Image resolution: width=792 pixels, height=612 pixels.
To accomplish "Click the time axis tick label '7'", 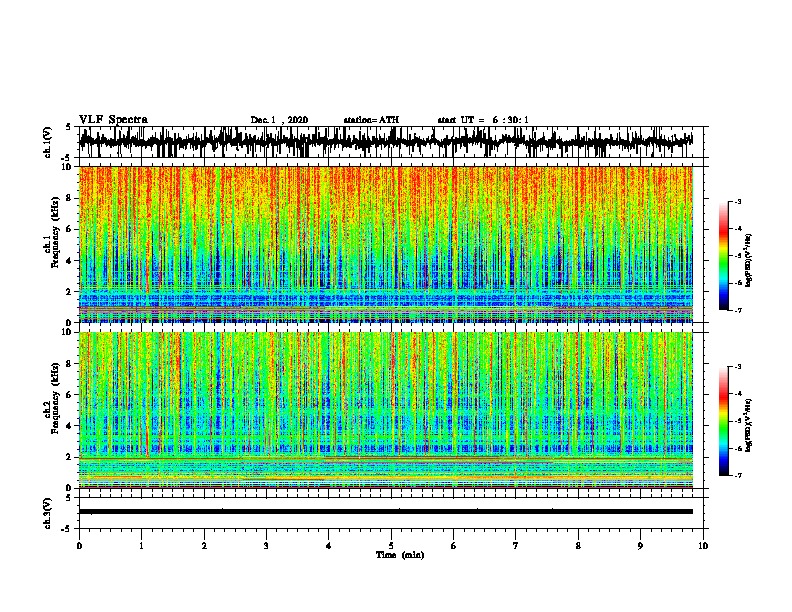I will point(516,546).
